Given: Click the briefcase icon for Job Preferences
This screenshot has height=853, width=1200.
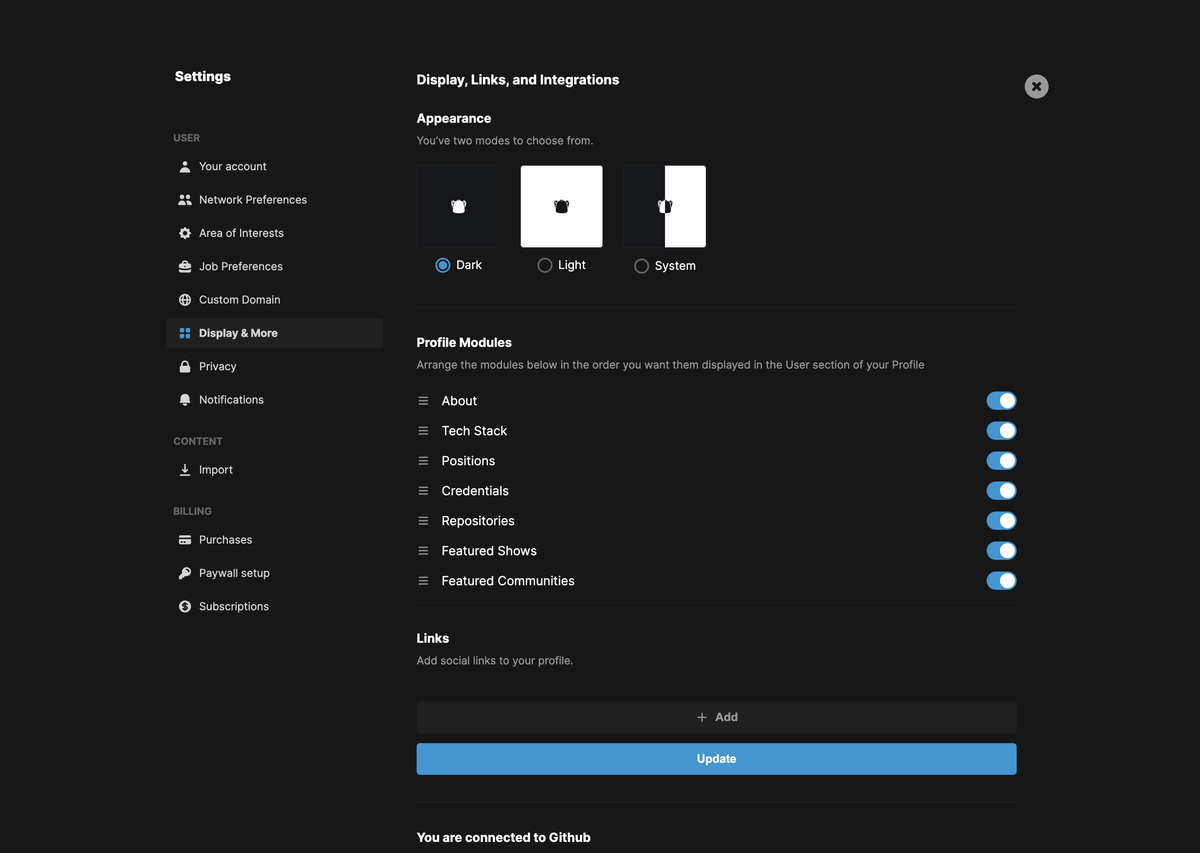Looking at the screenshot, I should pyautogui.click(x=185, y=267).
